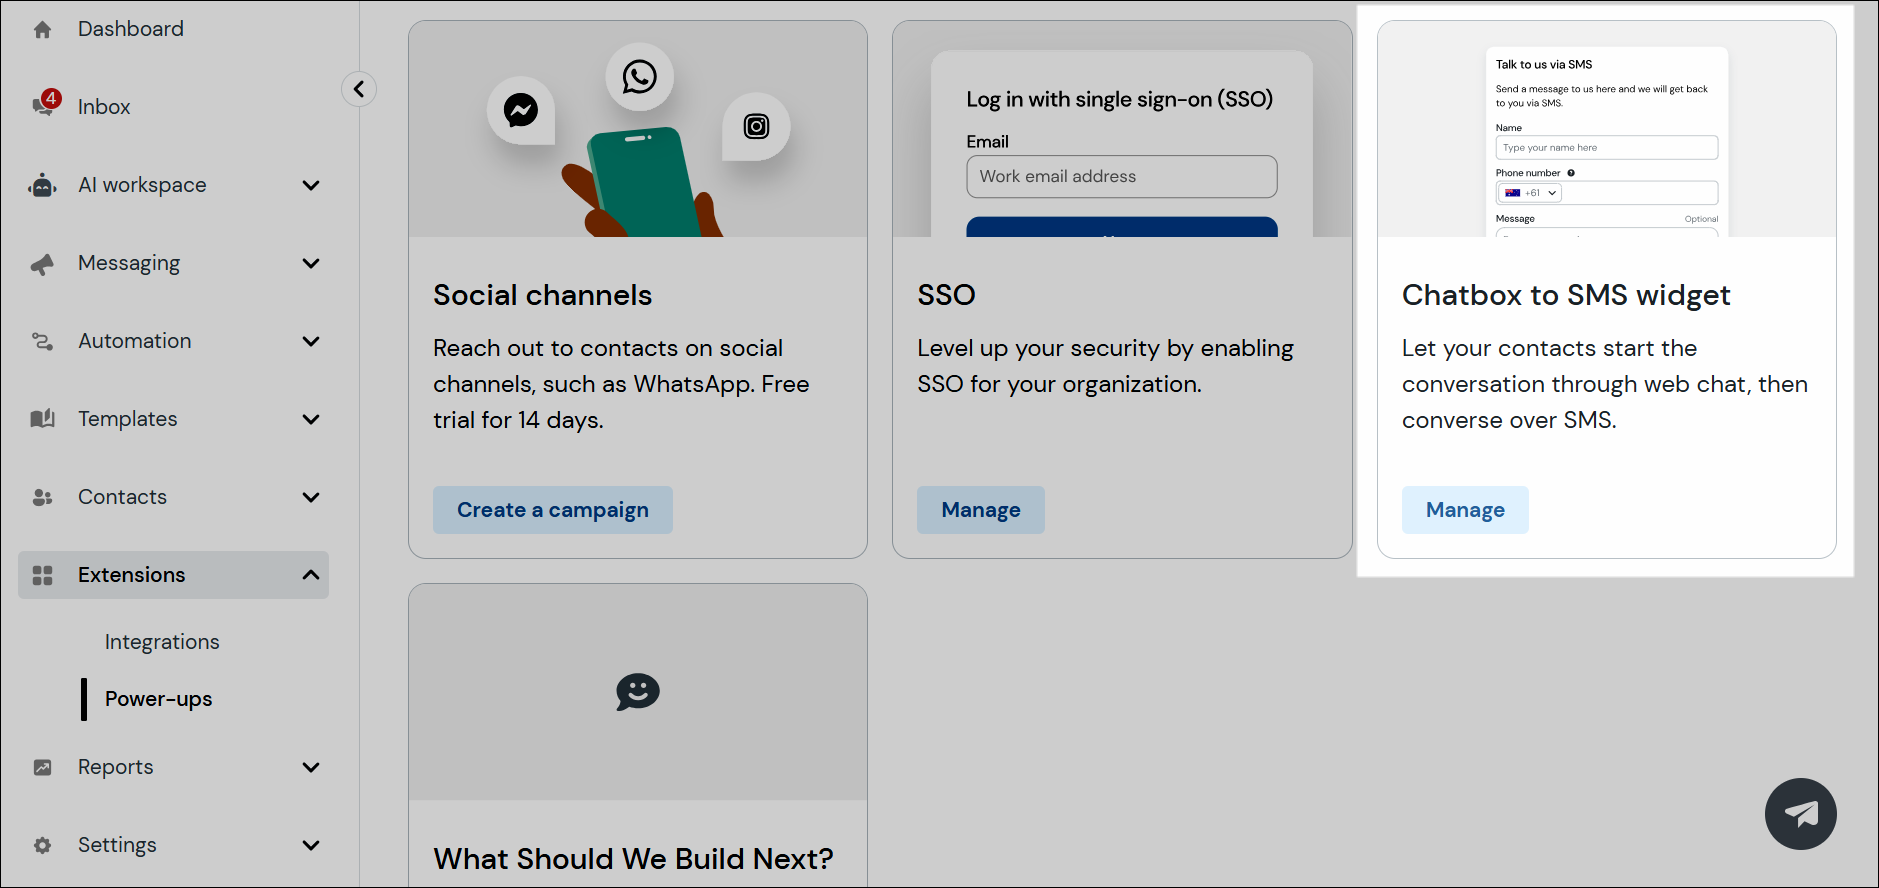Collapse the Extensions chevron
1879x888 pixels.
click(311, 575)
